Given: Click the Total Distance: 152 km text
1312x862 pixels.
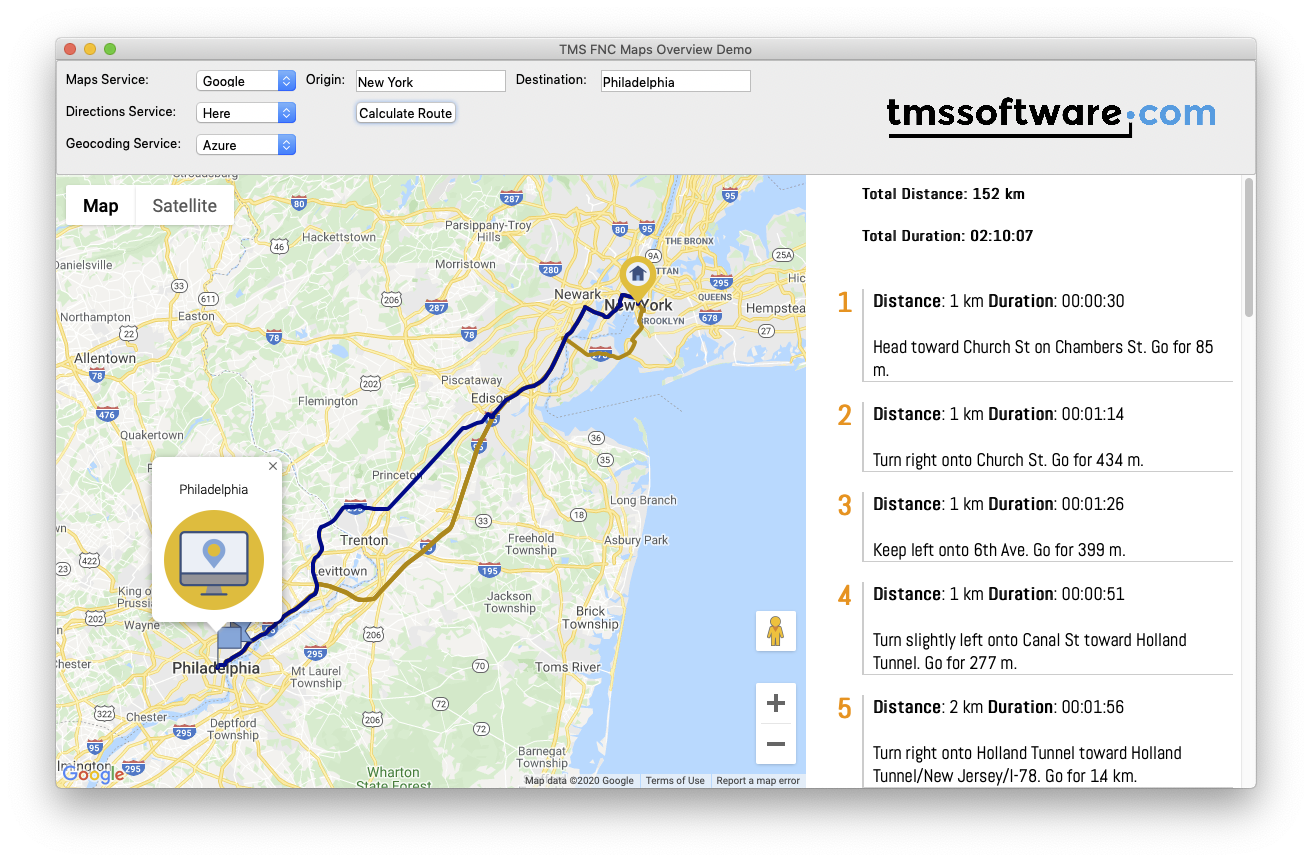Looking at the screenshot, I should point(943,194).
